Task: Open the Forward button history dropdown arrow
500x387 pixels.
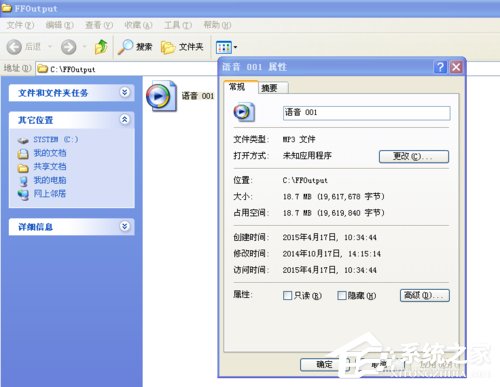Action: [84, 47]
